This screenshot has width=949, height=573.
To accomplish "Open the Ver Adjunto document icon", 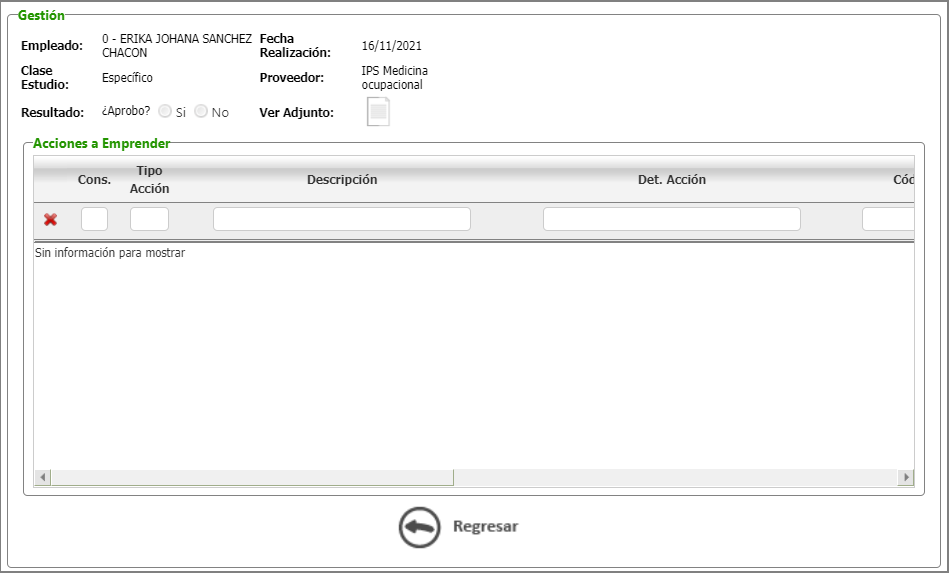I will click(x=378, y=112).
